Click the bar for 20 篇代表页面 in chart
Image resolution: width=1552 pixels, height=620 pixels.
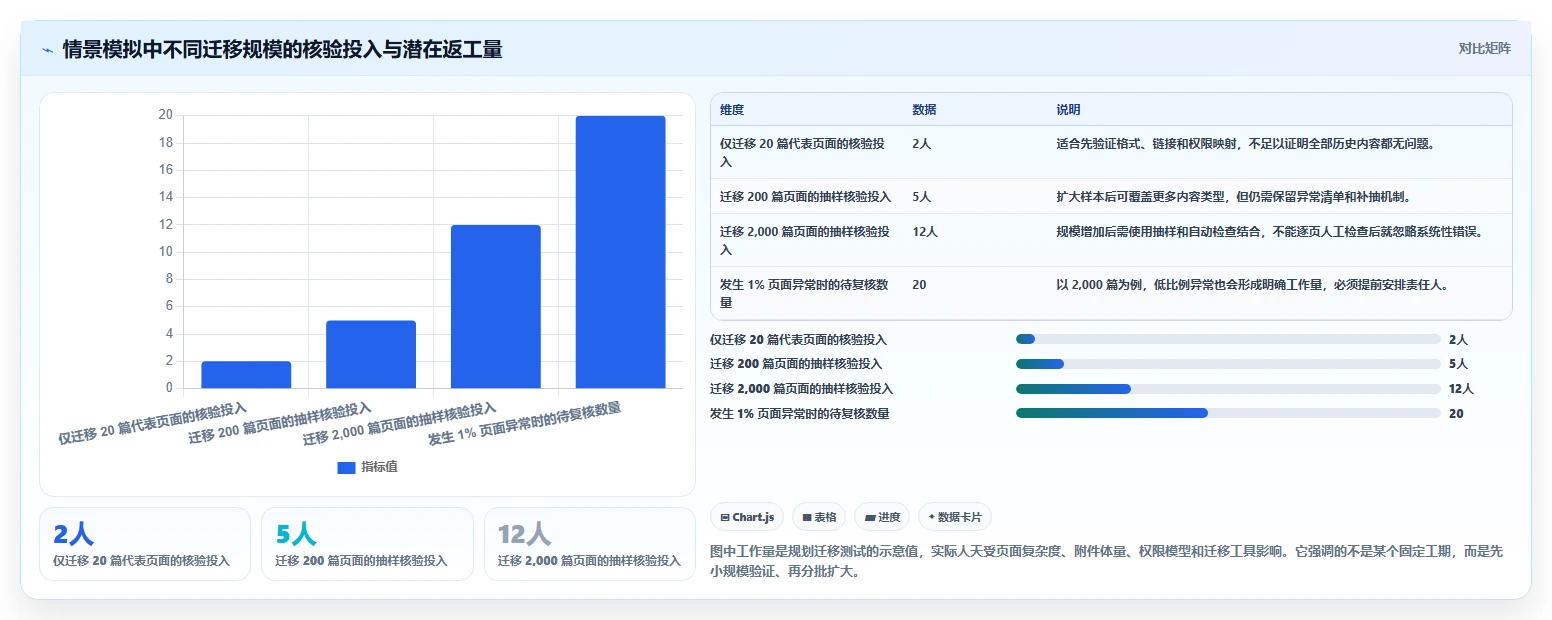point(246,375)
